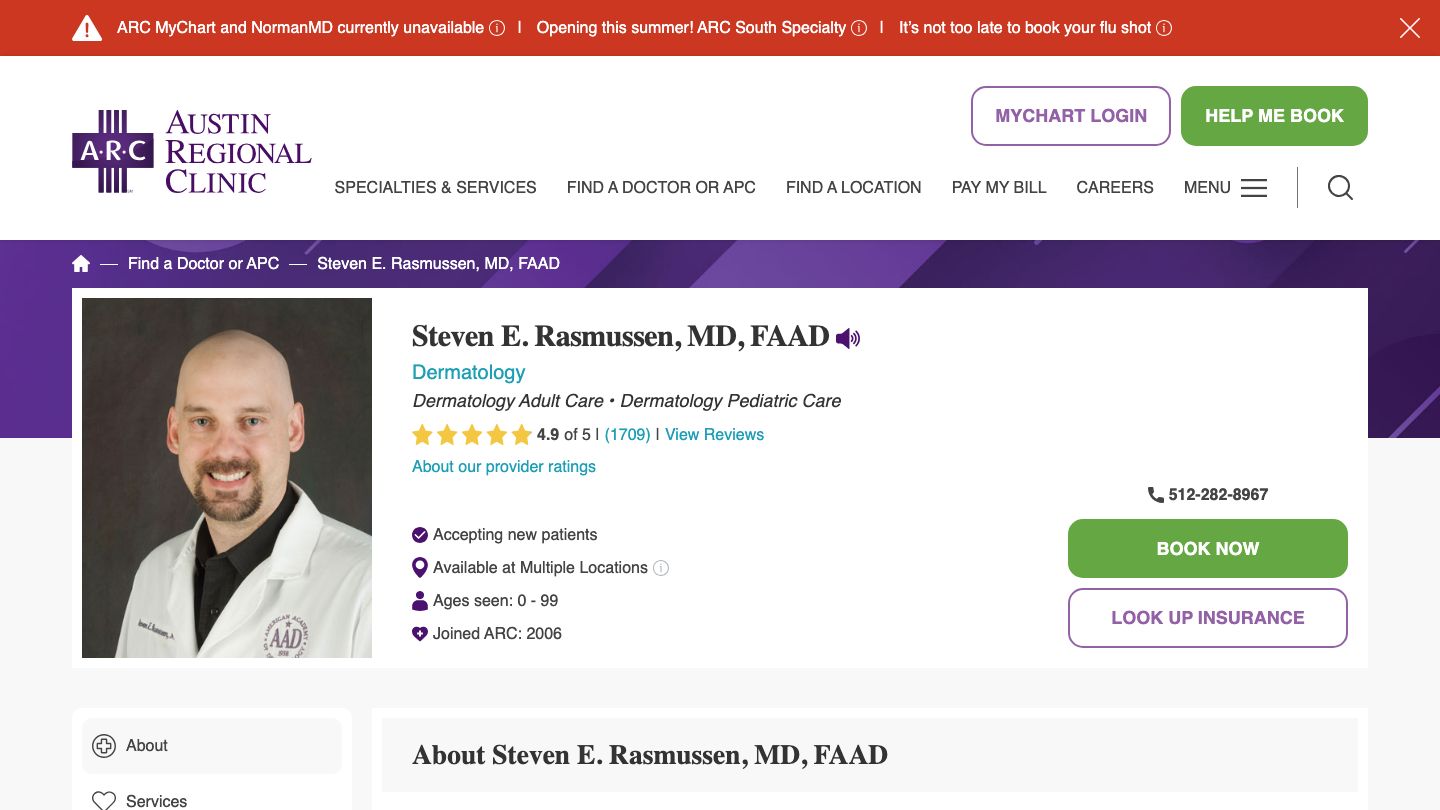Select the Services sidebar item

155,800
